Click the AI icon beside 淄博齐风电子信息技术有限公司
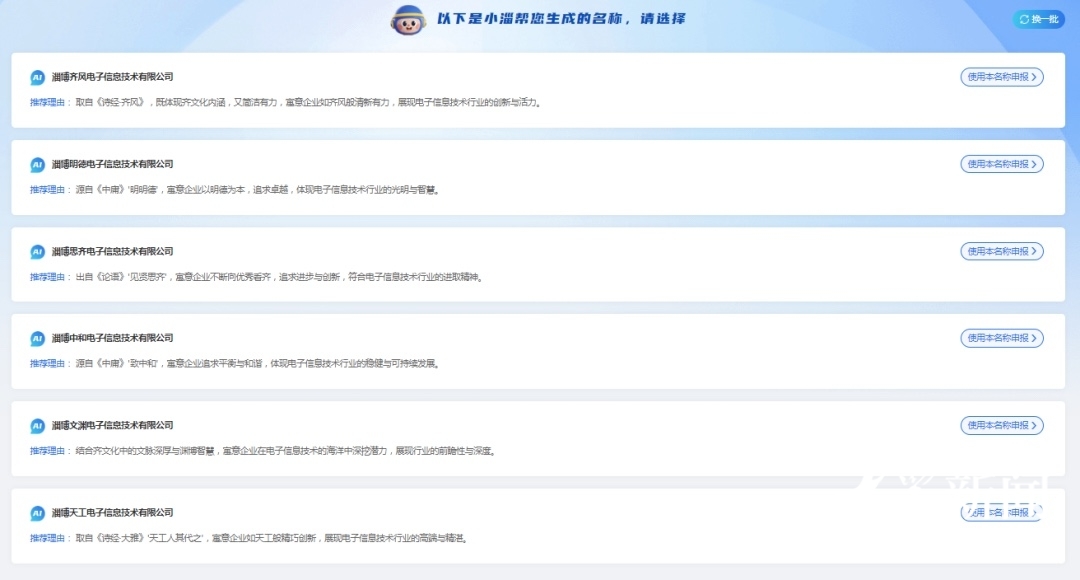 [38, 77]
